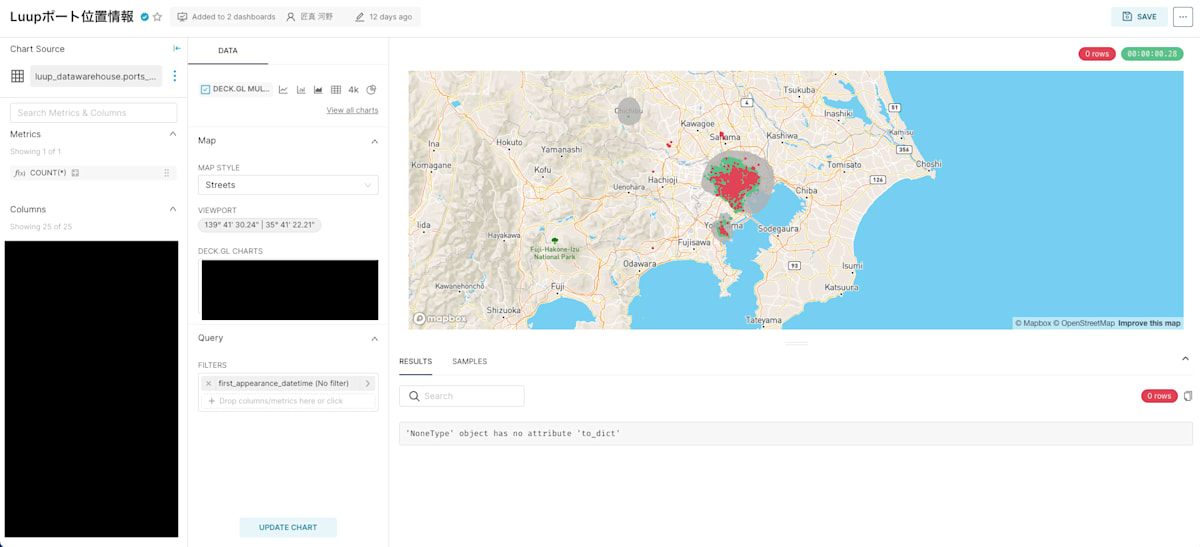
Task: Collapse the Query section
Action: (374, 338)
